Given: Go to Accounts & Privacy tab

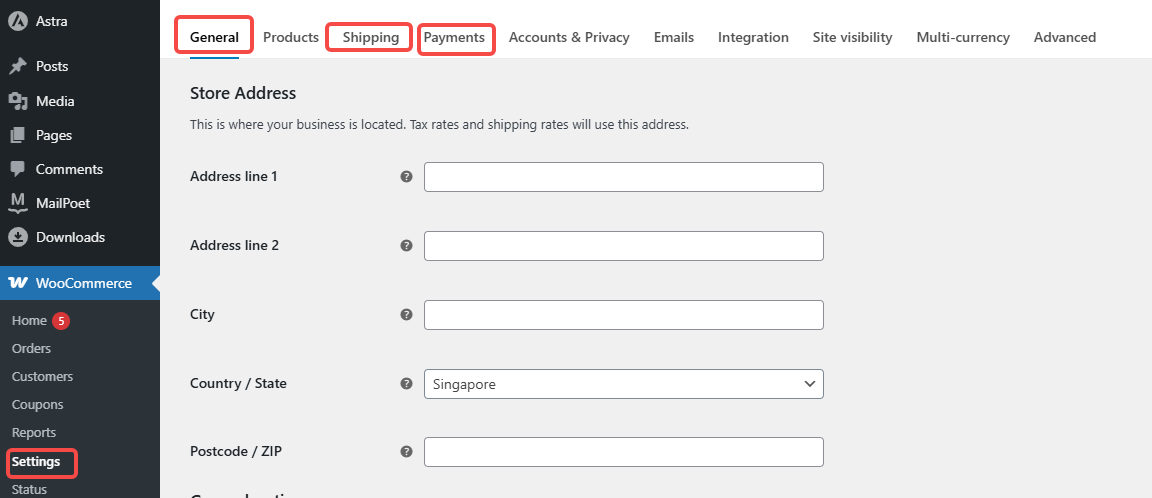Looking at the screenshot, I should click(569, 37).
